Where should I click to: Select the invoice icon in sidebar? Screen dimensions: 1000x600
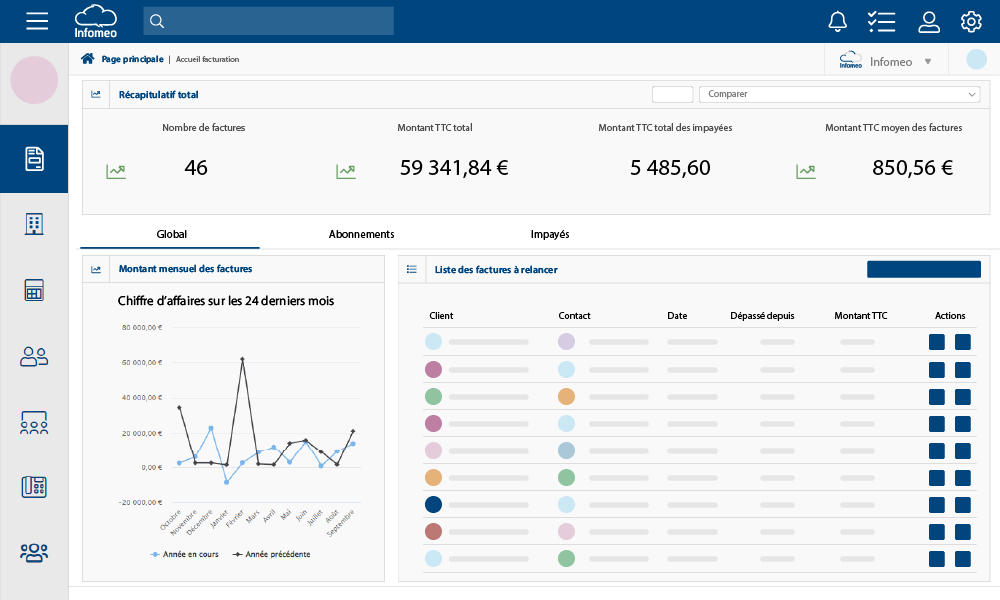(34, 159)
